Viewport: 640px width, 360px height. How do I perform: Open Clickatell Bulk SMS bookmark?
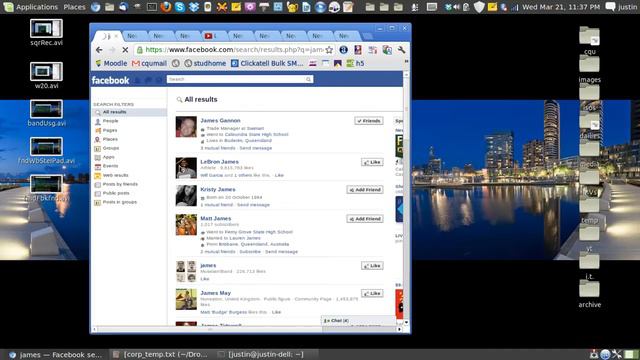click(x=267, y=63)
